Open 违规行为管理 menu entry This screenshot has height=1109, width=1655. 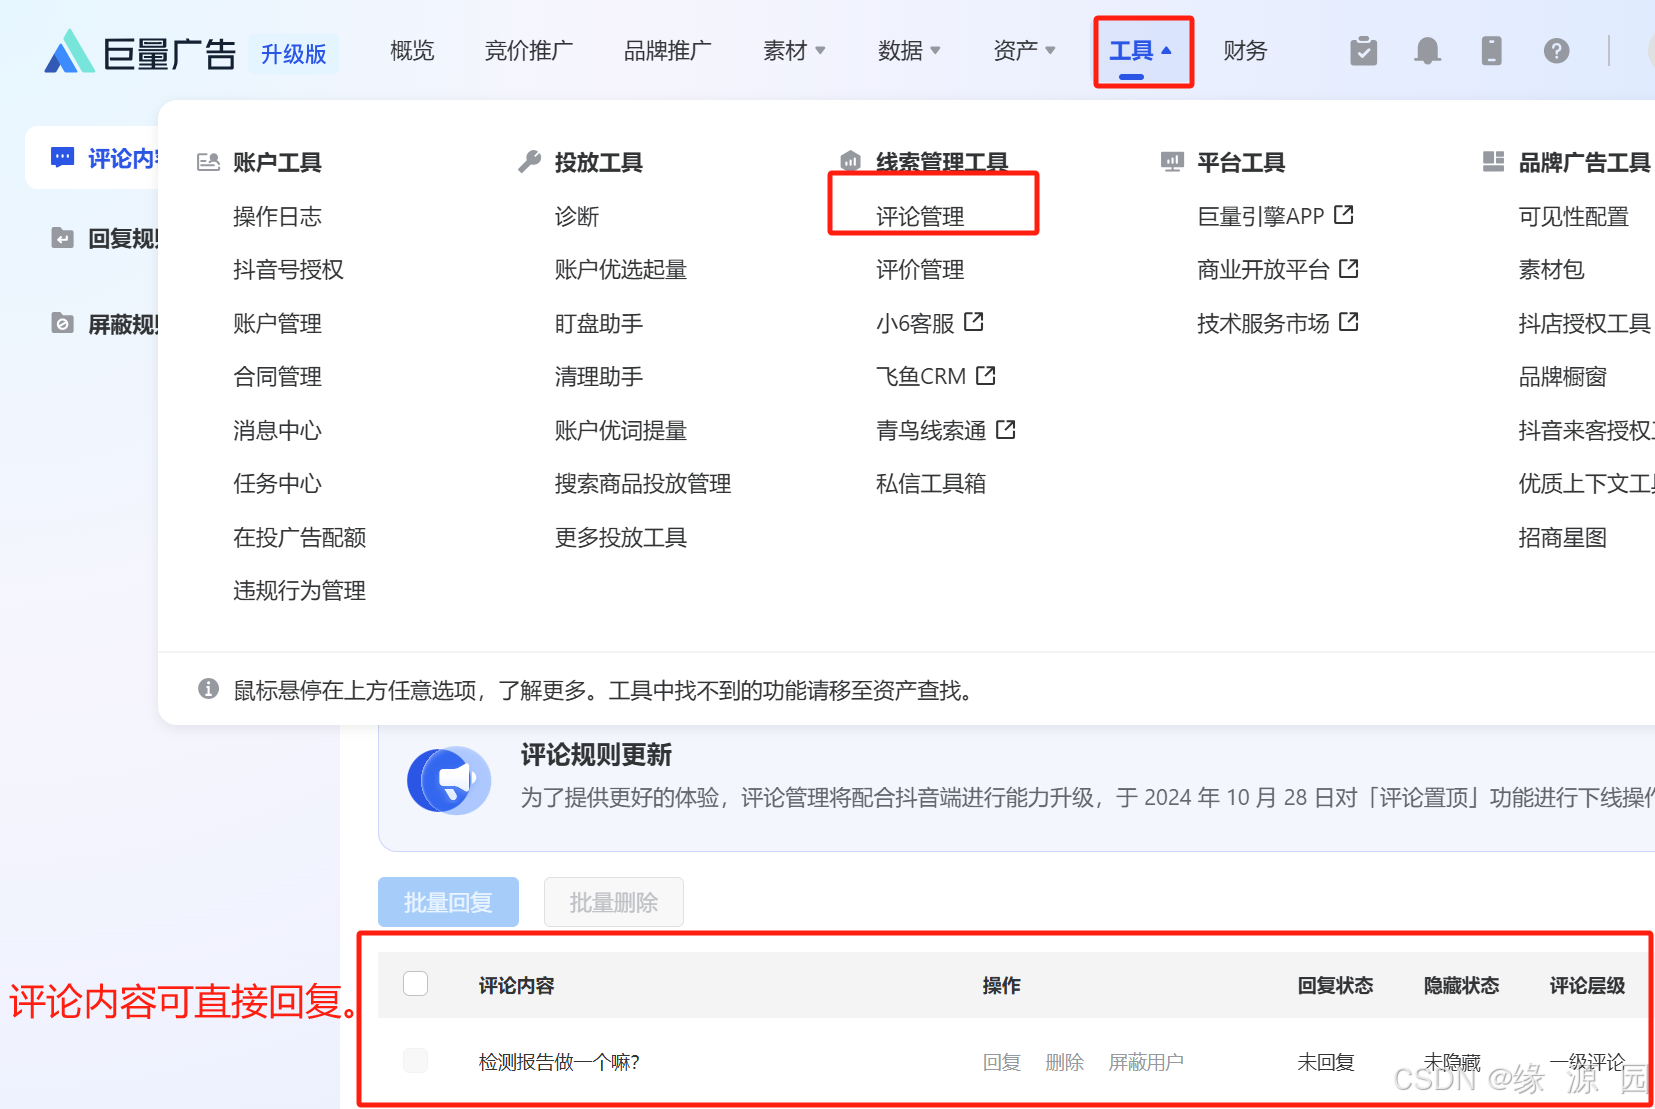[x=299, y=591]
